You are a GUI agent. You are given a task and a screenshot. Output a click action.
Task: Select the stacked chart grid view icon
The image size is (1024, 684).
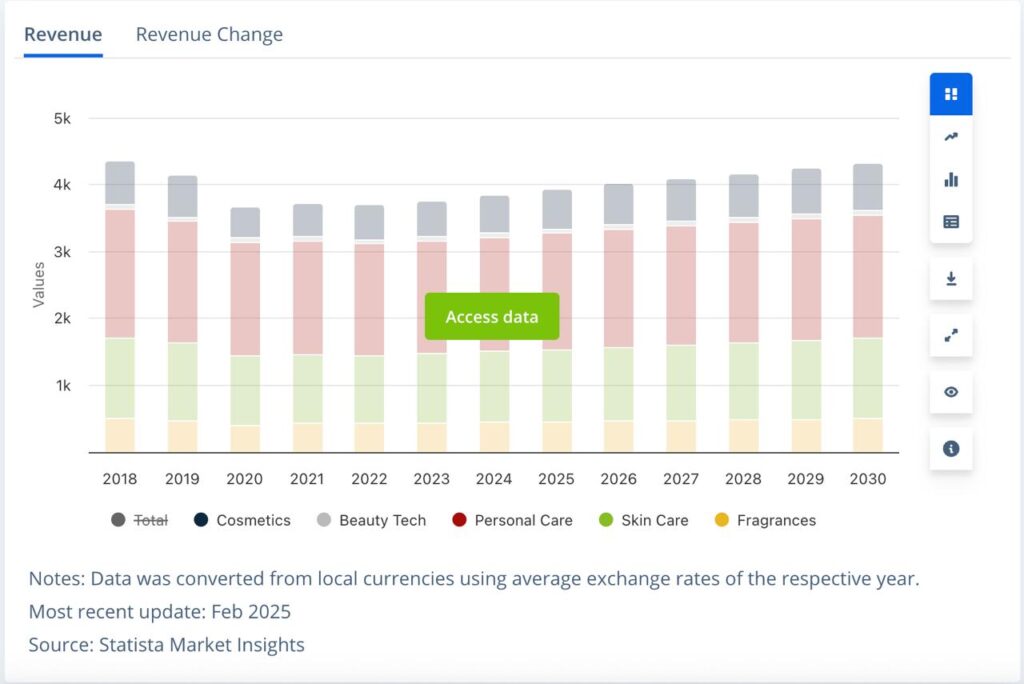950,94
